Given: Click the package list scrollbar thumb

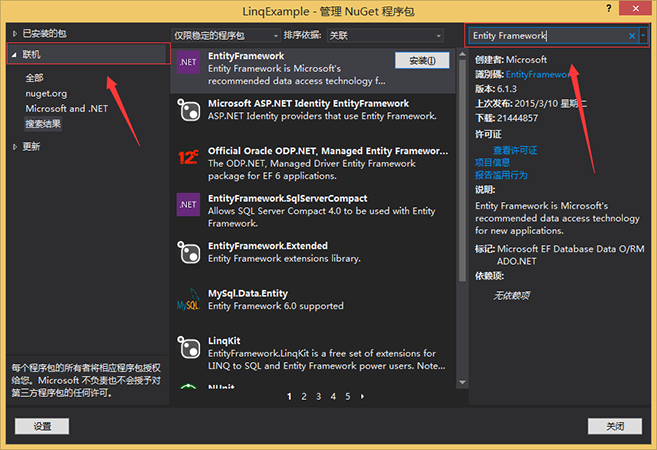Looking at the screenshot, I should [463, 170].
